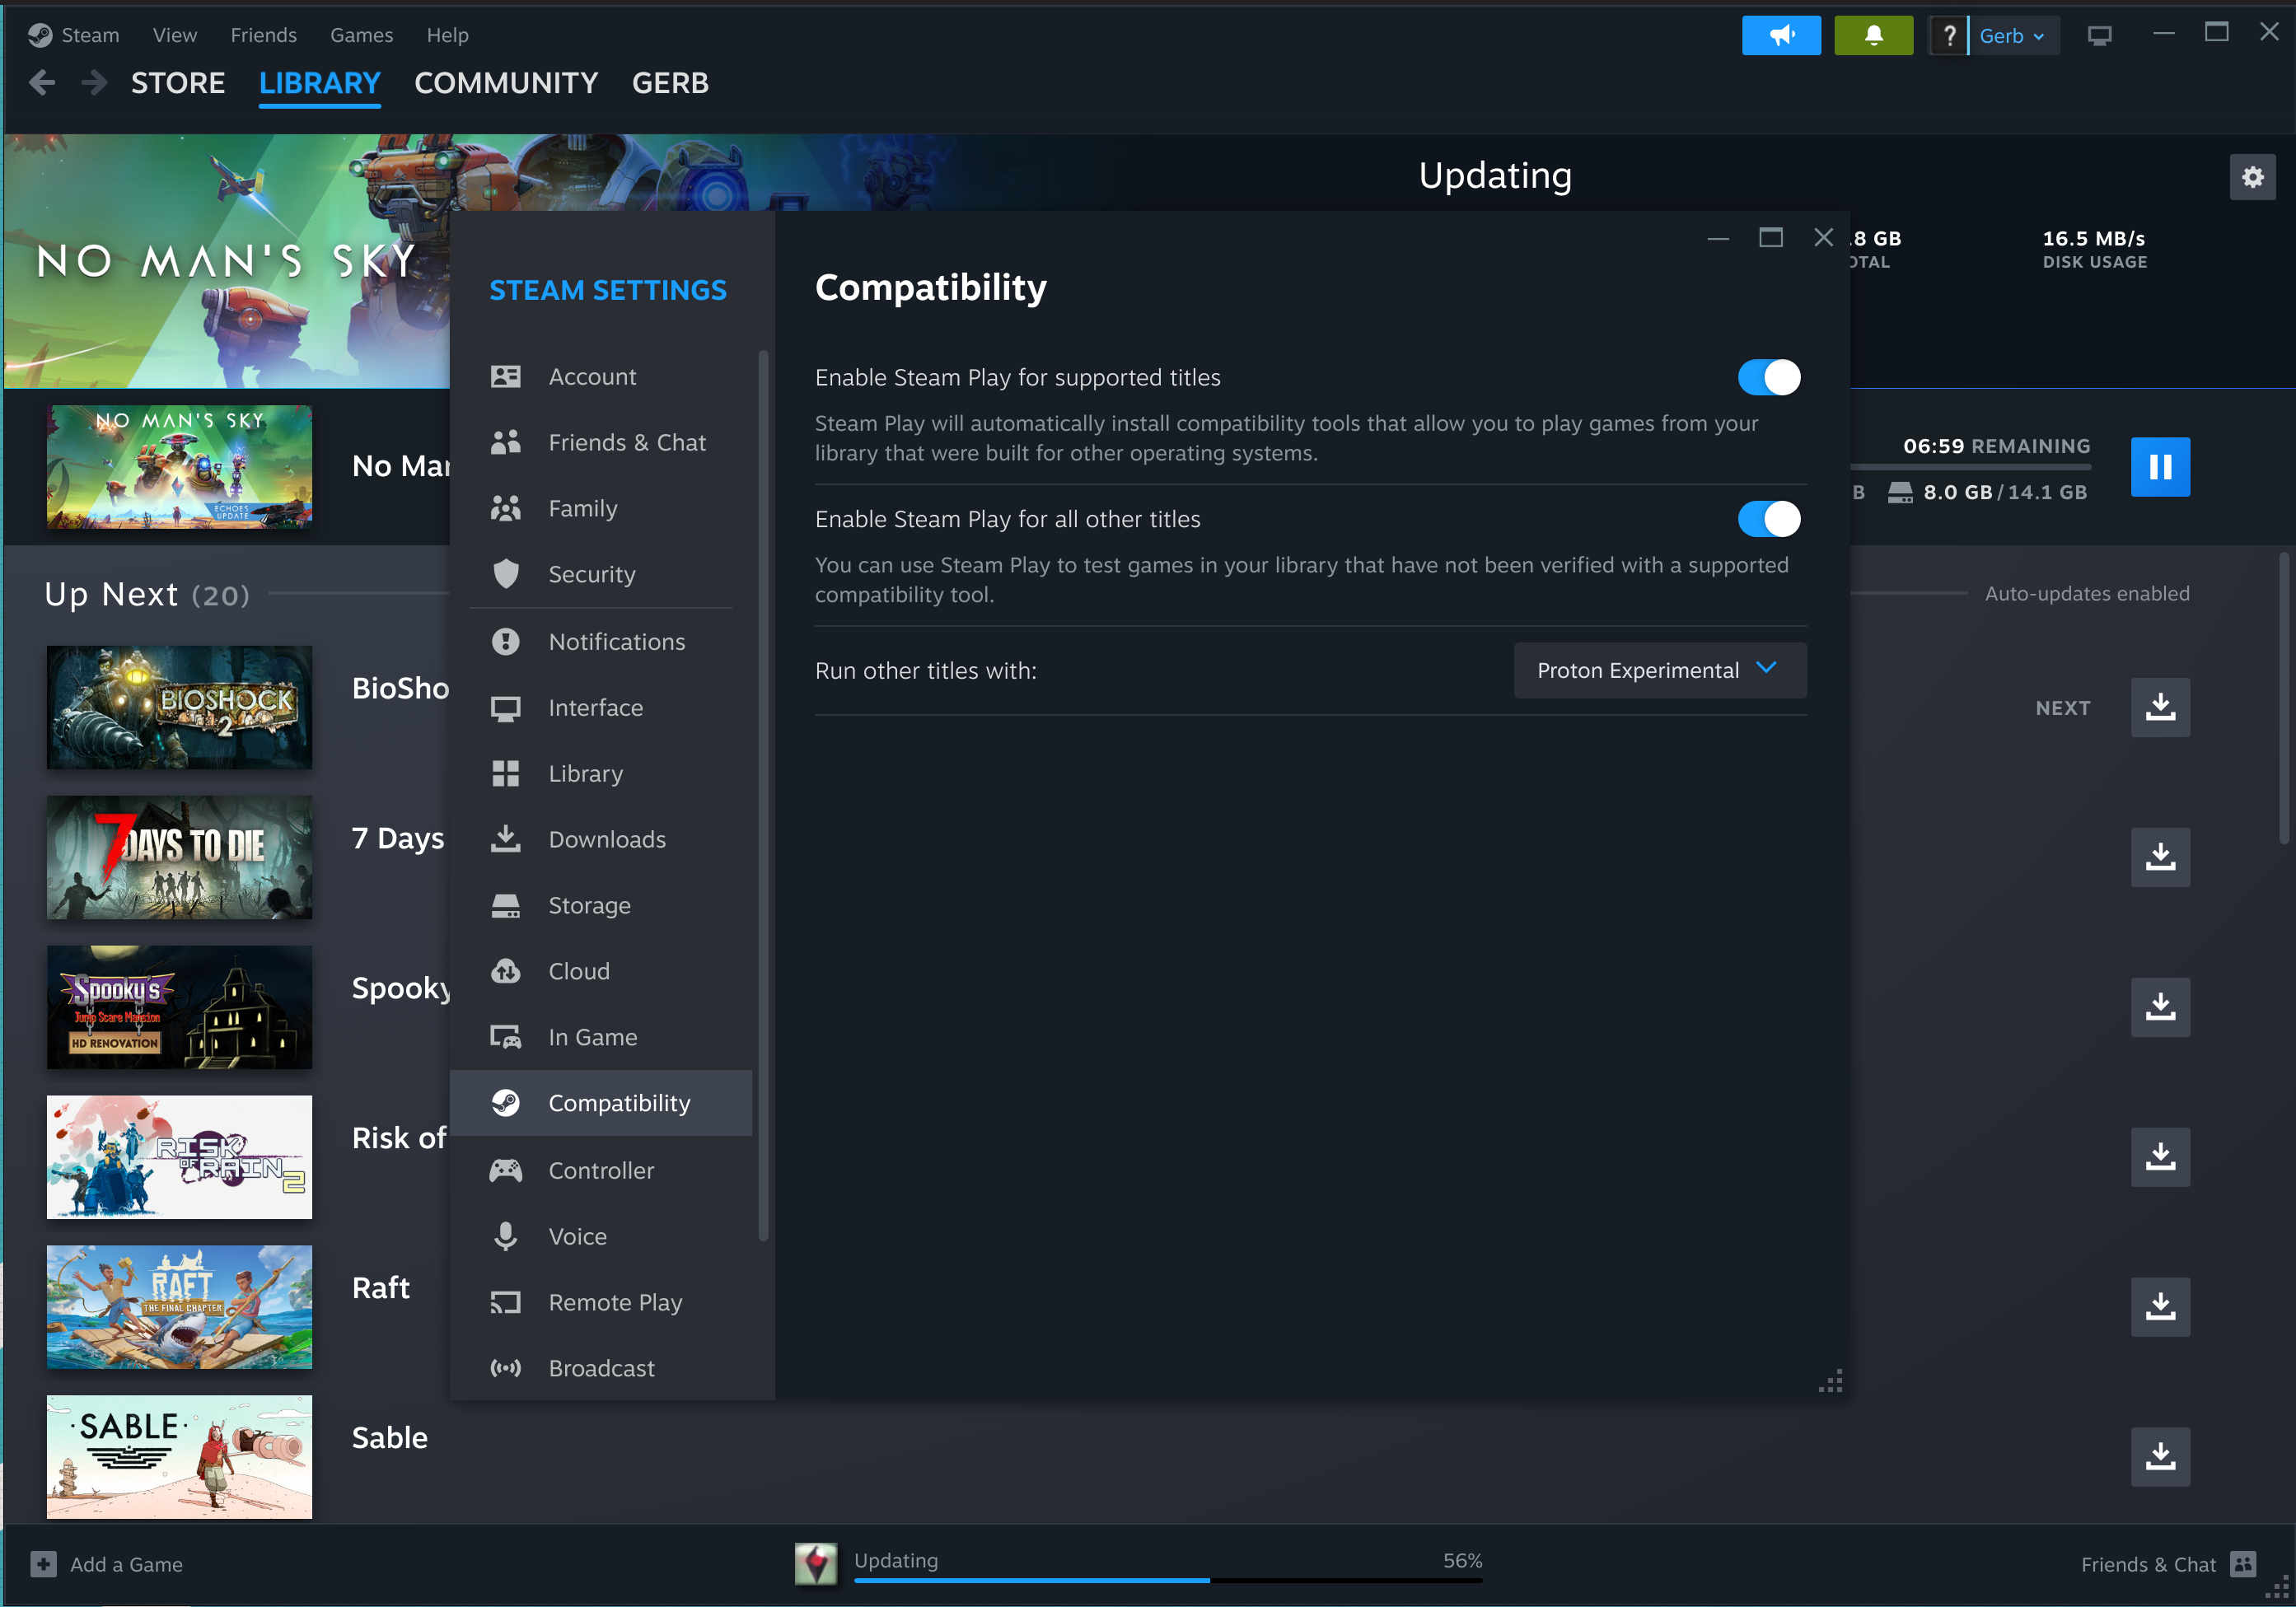Select Controller in settings sidebar
Screen dimensions: 2296x1607
[x=601, y=1170]
